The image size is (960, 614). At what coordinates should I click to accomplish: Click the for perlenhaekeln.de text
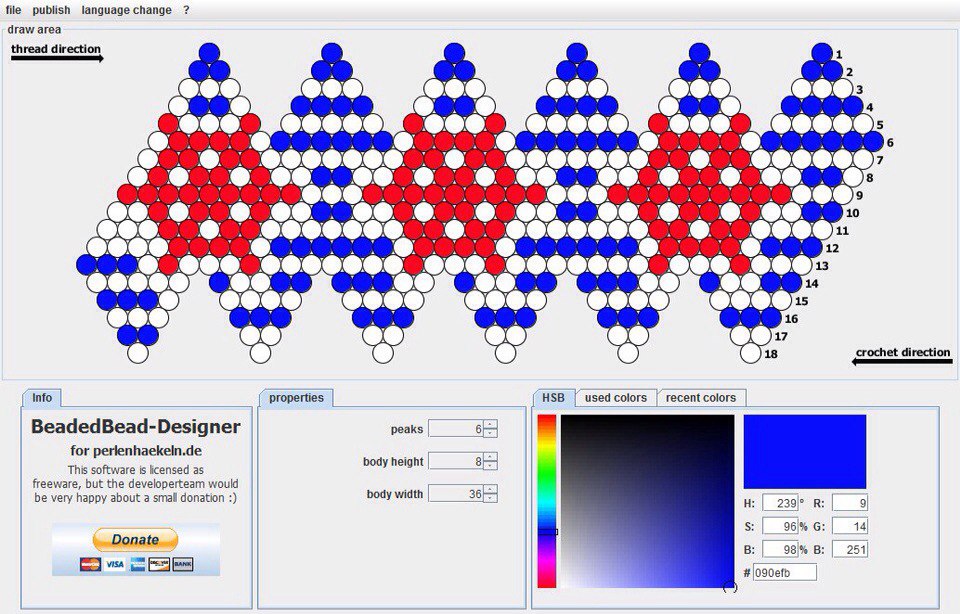pyautogui.click(x=135, y=451)
